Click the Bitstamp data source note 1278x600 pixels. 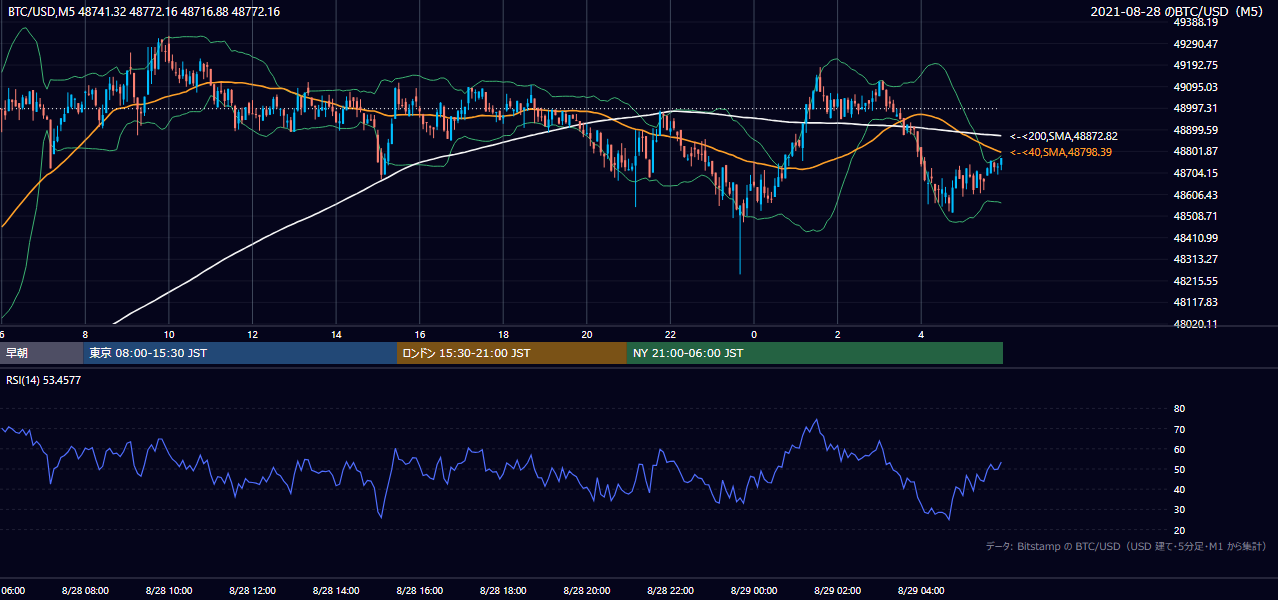coord(1126,547)
